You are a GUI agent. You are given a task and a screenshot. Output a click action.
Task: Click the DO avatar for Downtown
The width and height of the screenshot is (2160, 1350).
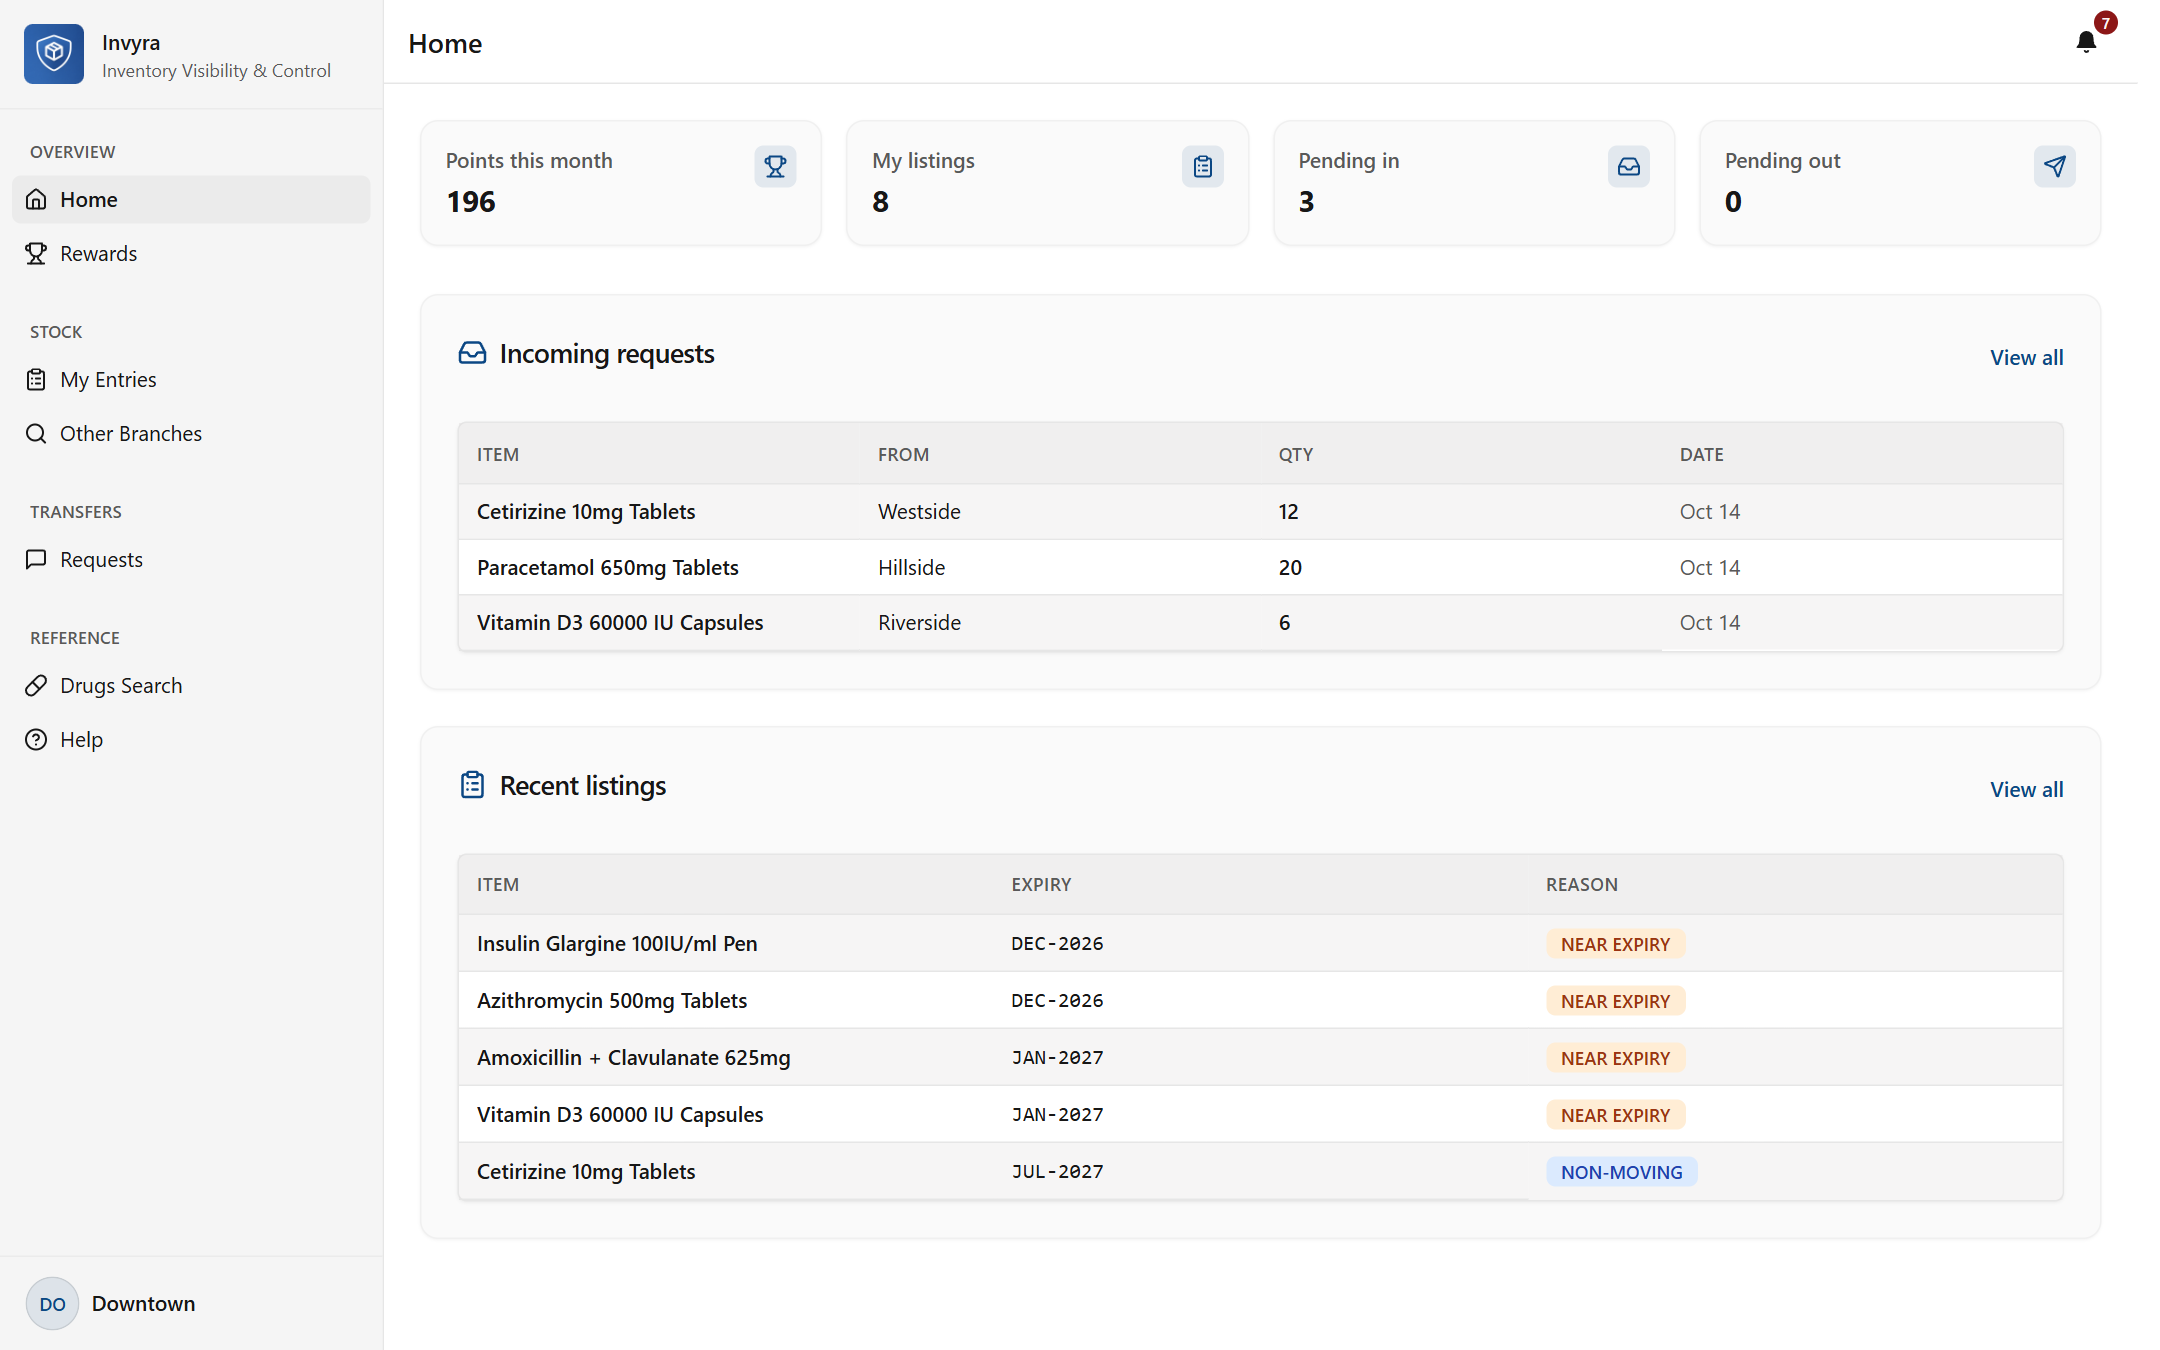(52, 1303)
